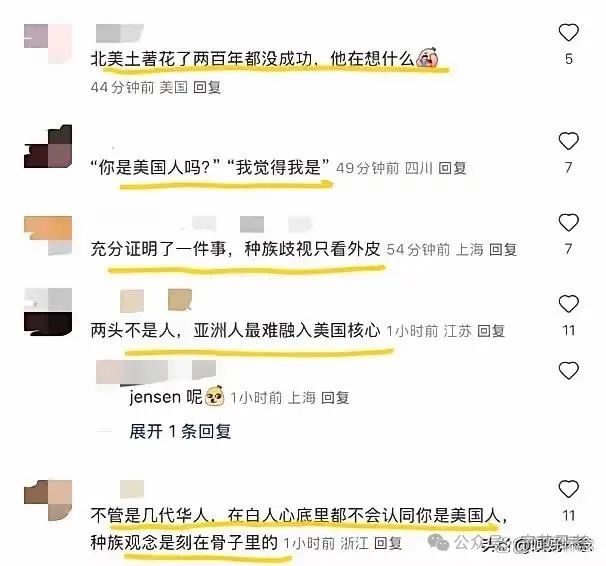606x566 pixels.
Task: Open the first commenter's blurred username
Action: pyautogui.click(x=119, y=33)
